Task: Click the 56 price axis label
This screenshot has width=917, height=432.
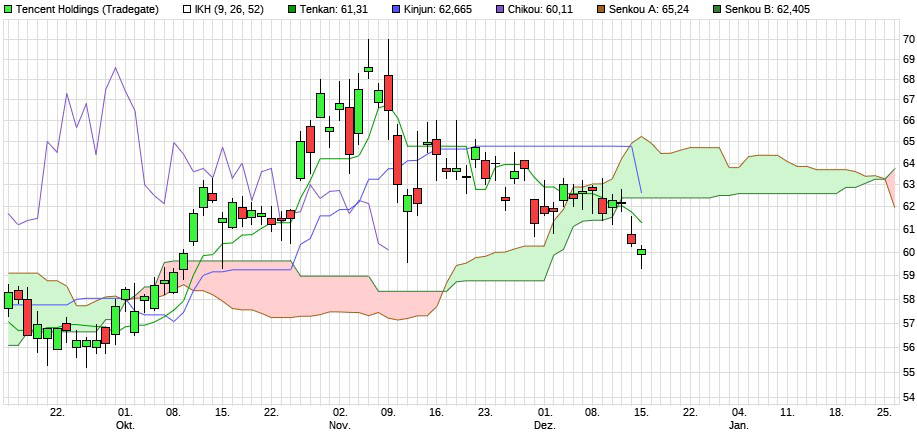Action: (908, 347)
